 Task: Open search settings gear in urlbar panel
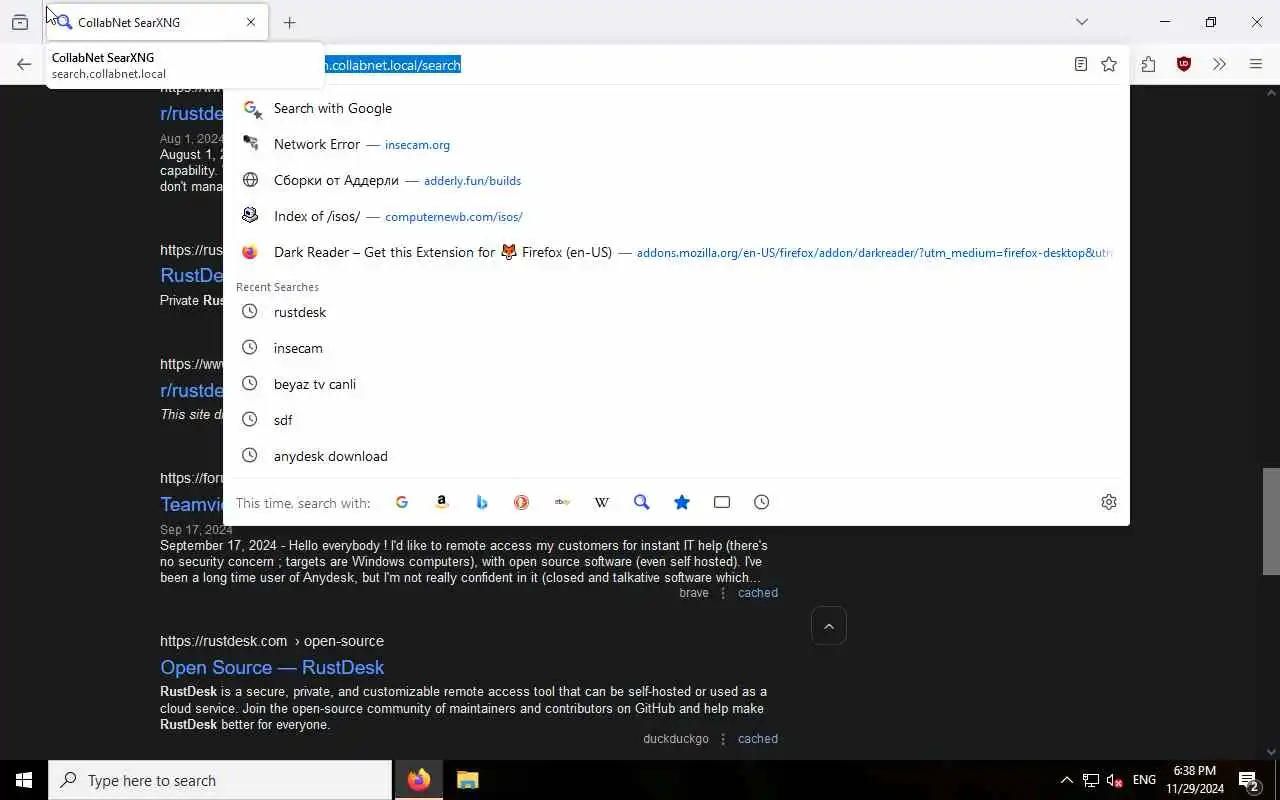coord(1109,502)
